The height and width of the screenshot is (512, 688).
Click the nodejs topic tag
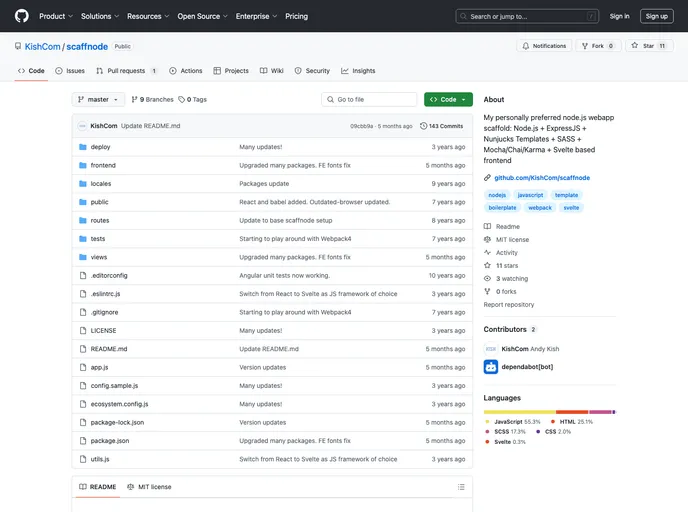[497, 195]
